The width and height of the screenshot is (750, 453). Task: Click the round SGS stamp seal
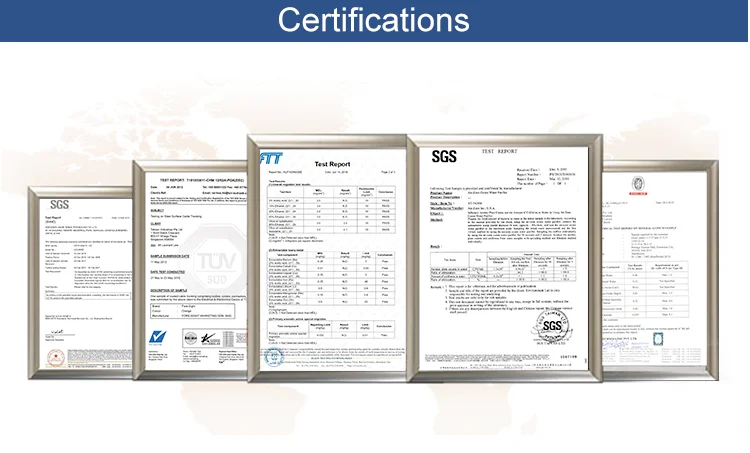point(551,327)
